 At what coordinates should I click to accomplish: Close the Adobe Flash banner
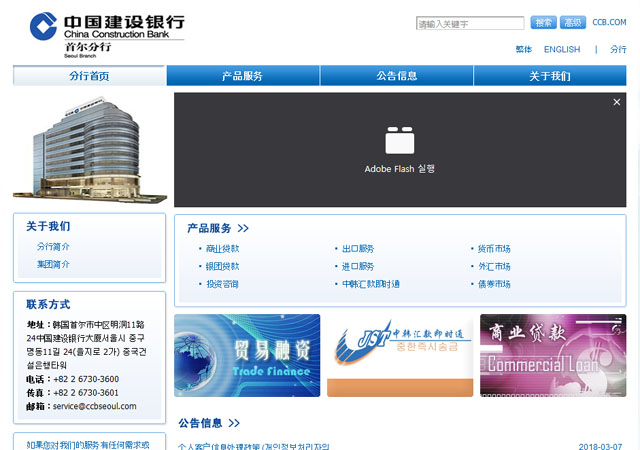tap(617, 102)
